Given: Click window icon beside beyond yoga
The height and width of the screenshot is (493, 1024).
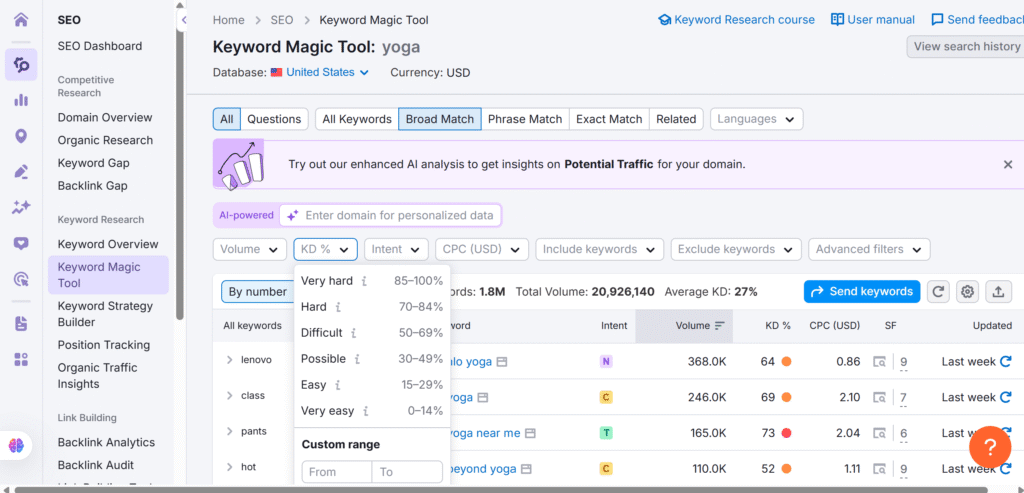Looking at the screenshot, I should pyautogui.click(x=526, y=469).
